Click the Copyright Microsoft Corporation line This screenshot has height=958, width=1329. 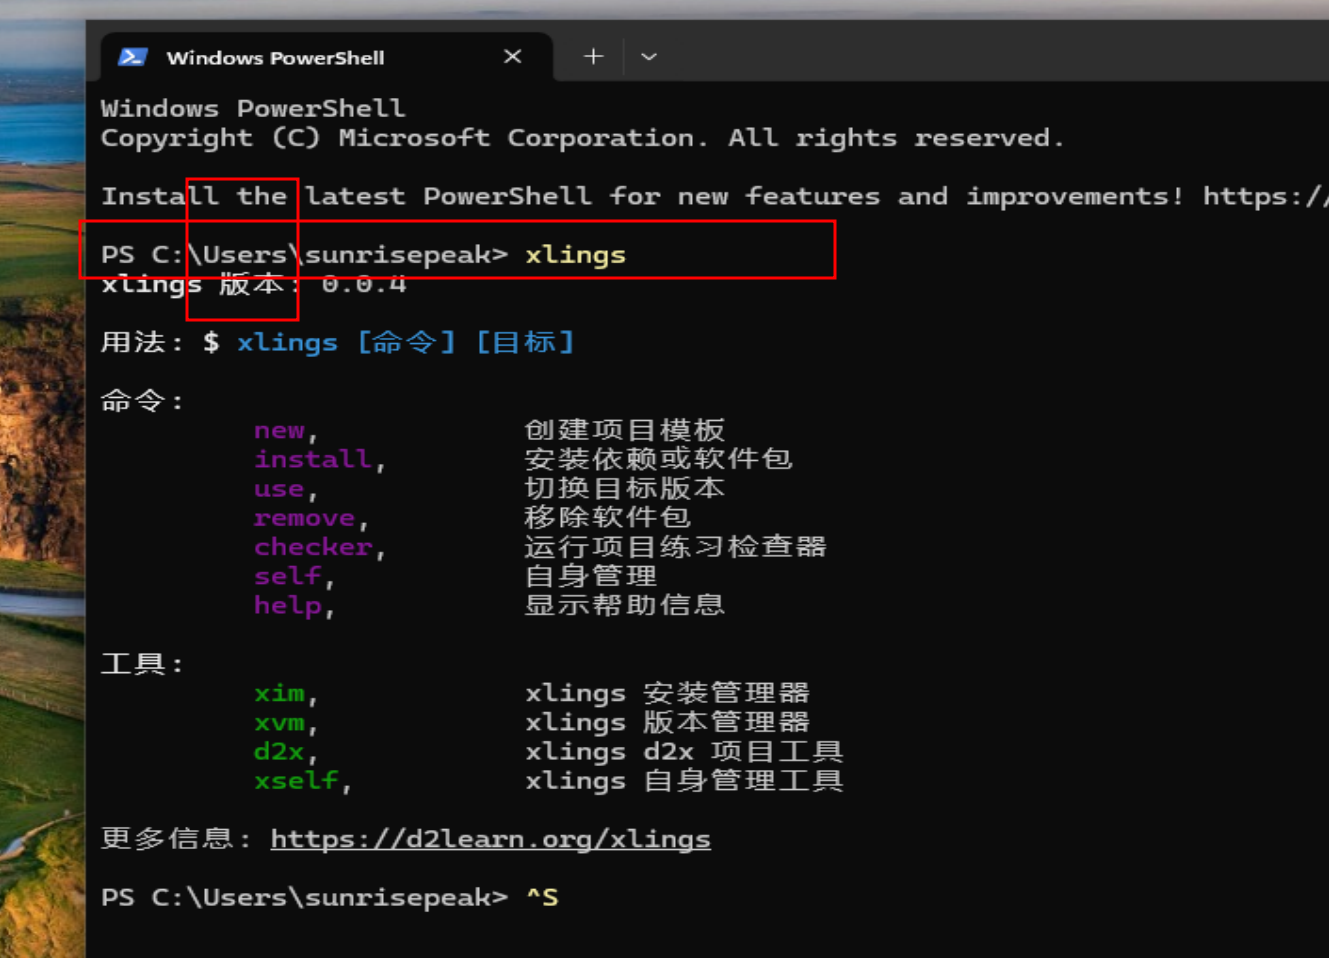[583, 138]
